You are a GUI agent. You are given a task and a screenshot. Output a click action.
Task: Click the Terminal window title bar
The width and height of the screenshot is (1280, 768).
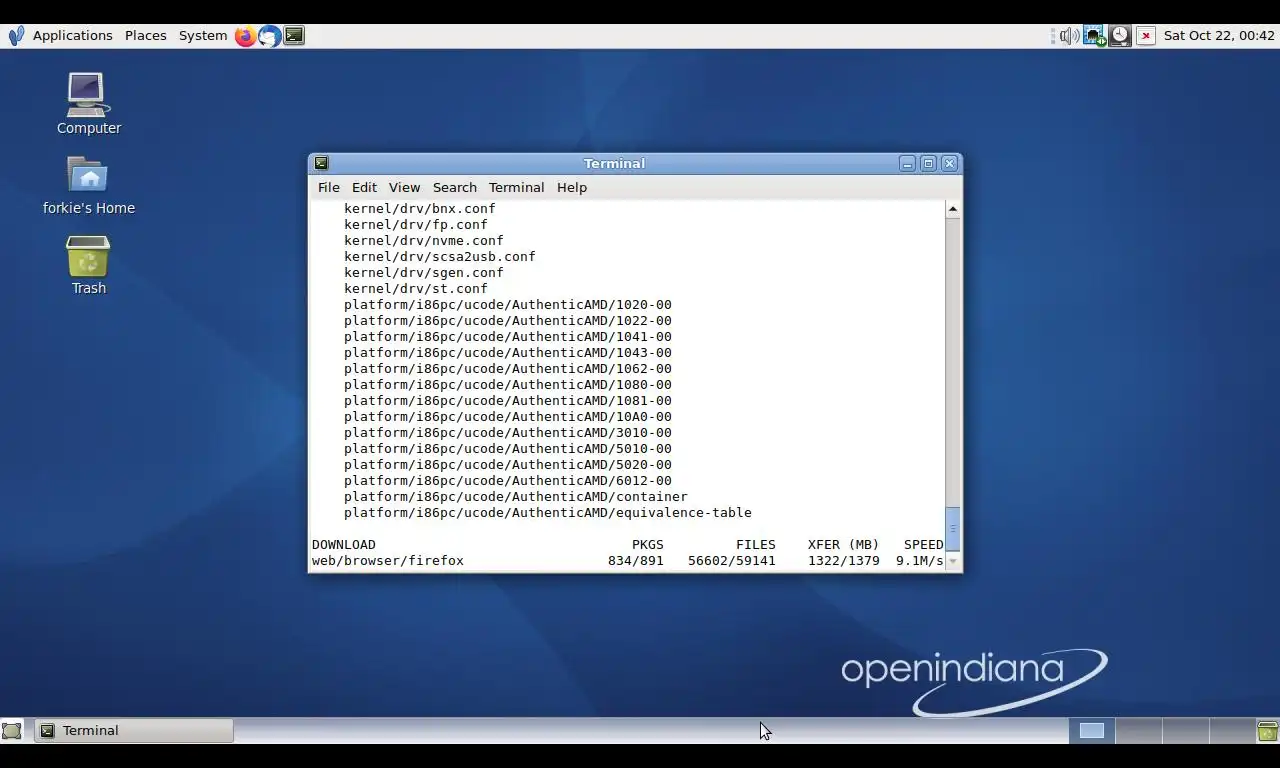coord(614,163)
